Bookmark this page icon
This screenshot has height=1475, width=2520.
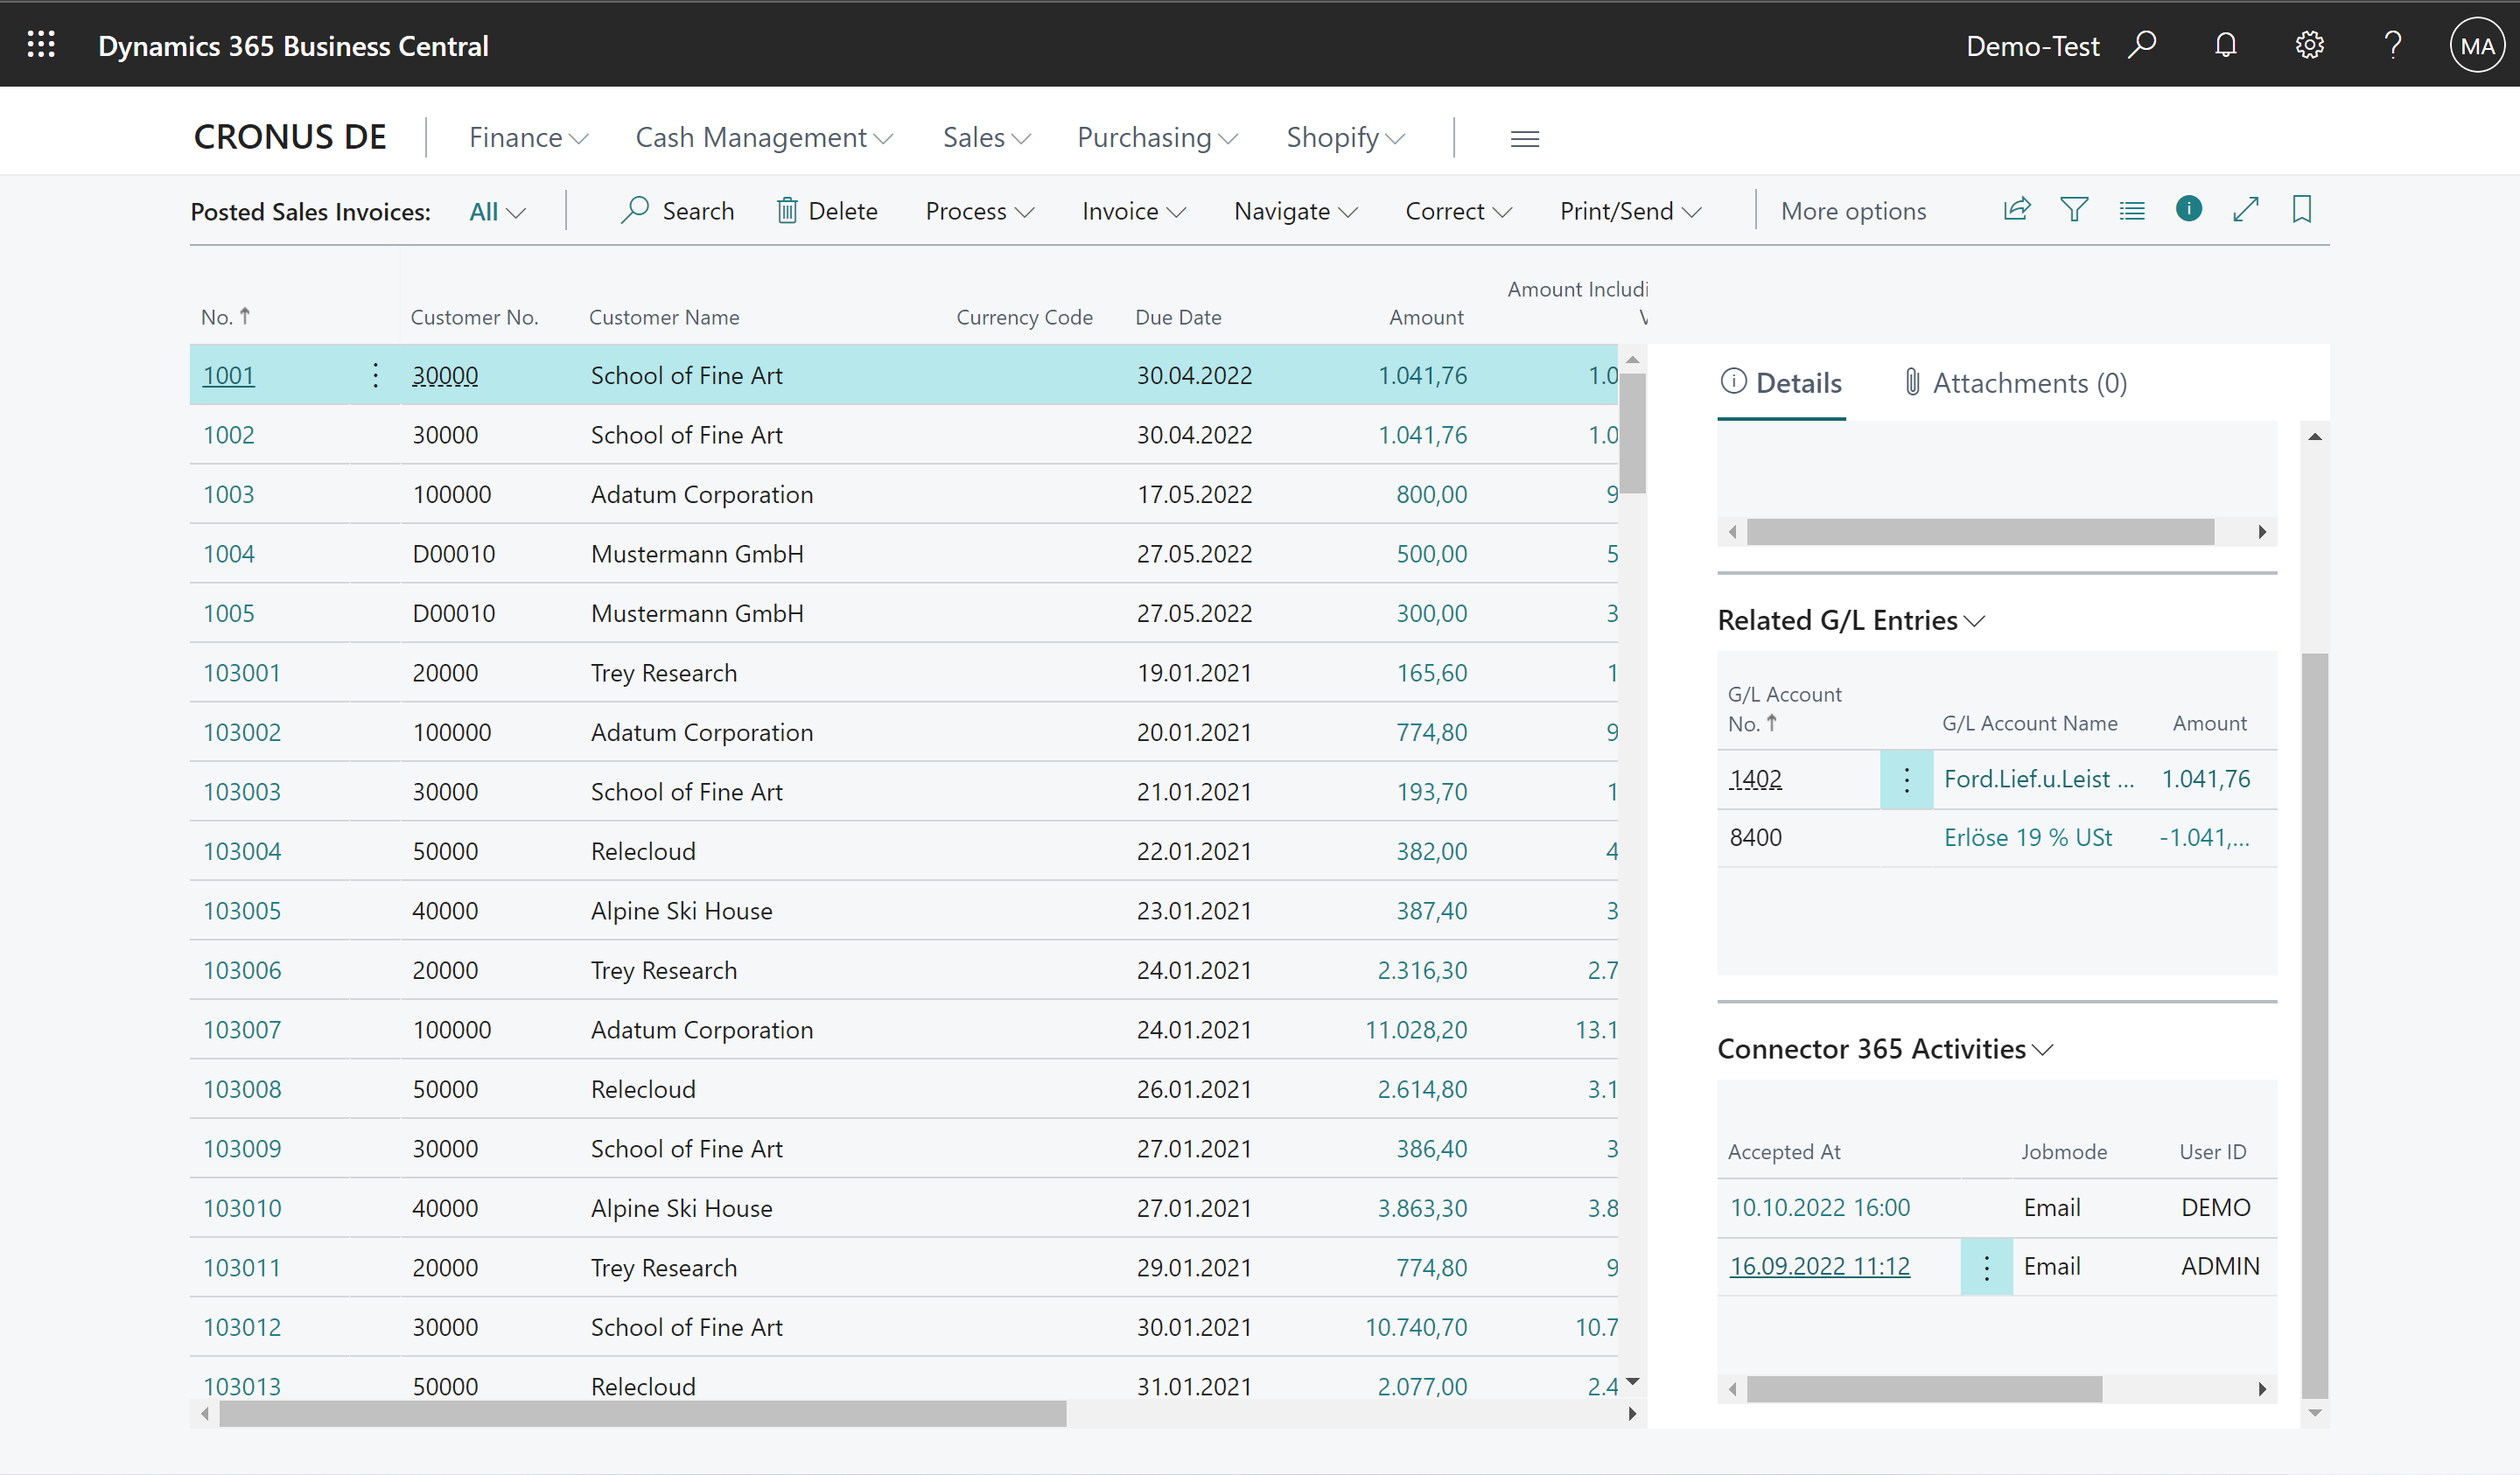2301,209
